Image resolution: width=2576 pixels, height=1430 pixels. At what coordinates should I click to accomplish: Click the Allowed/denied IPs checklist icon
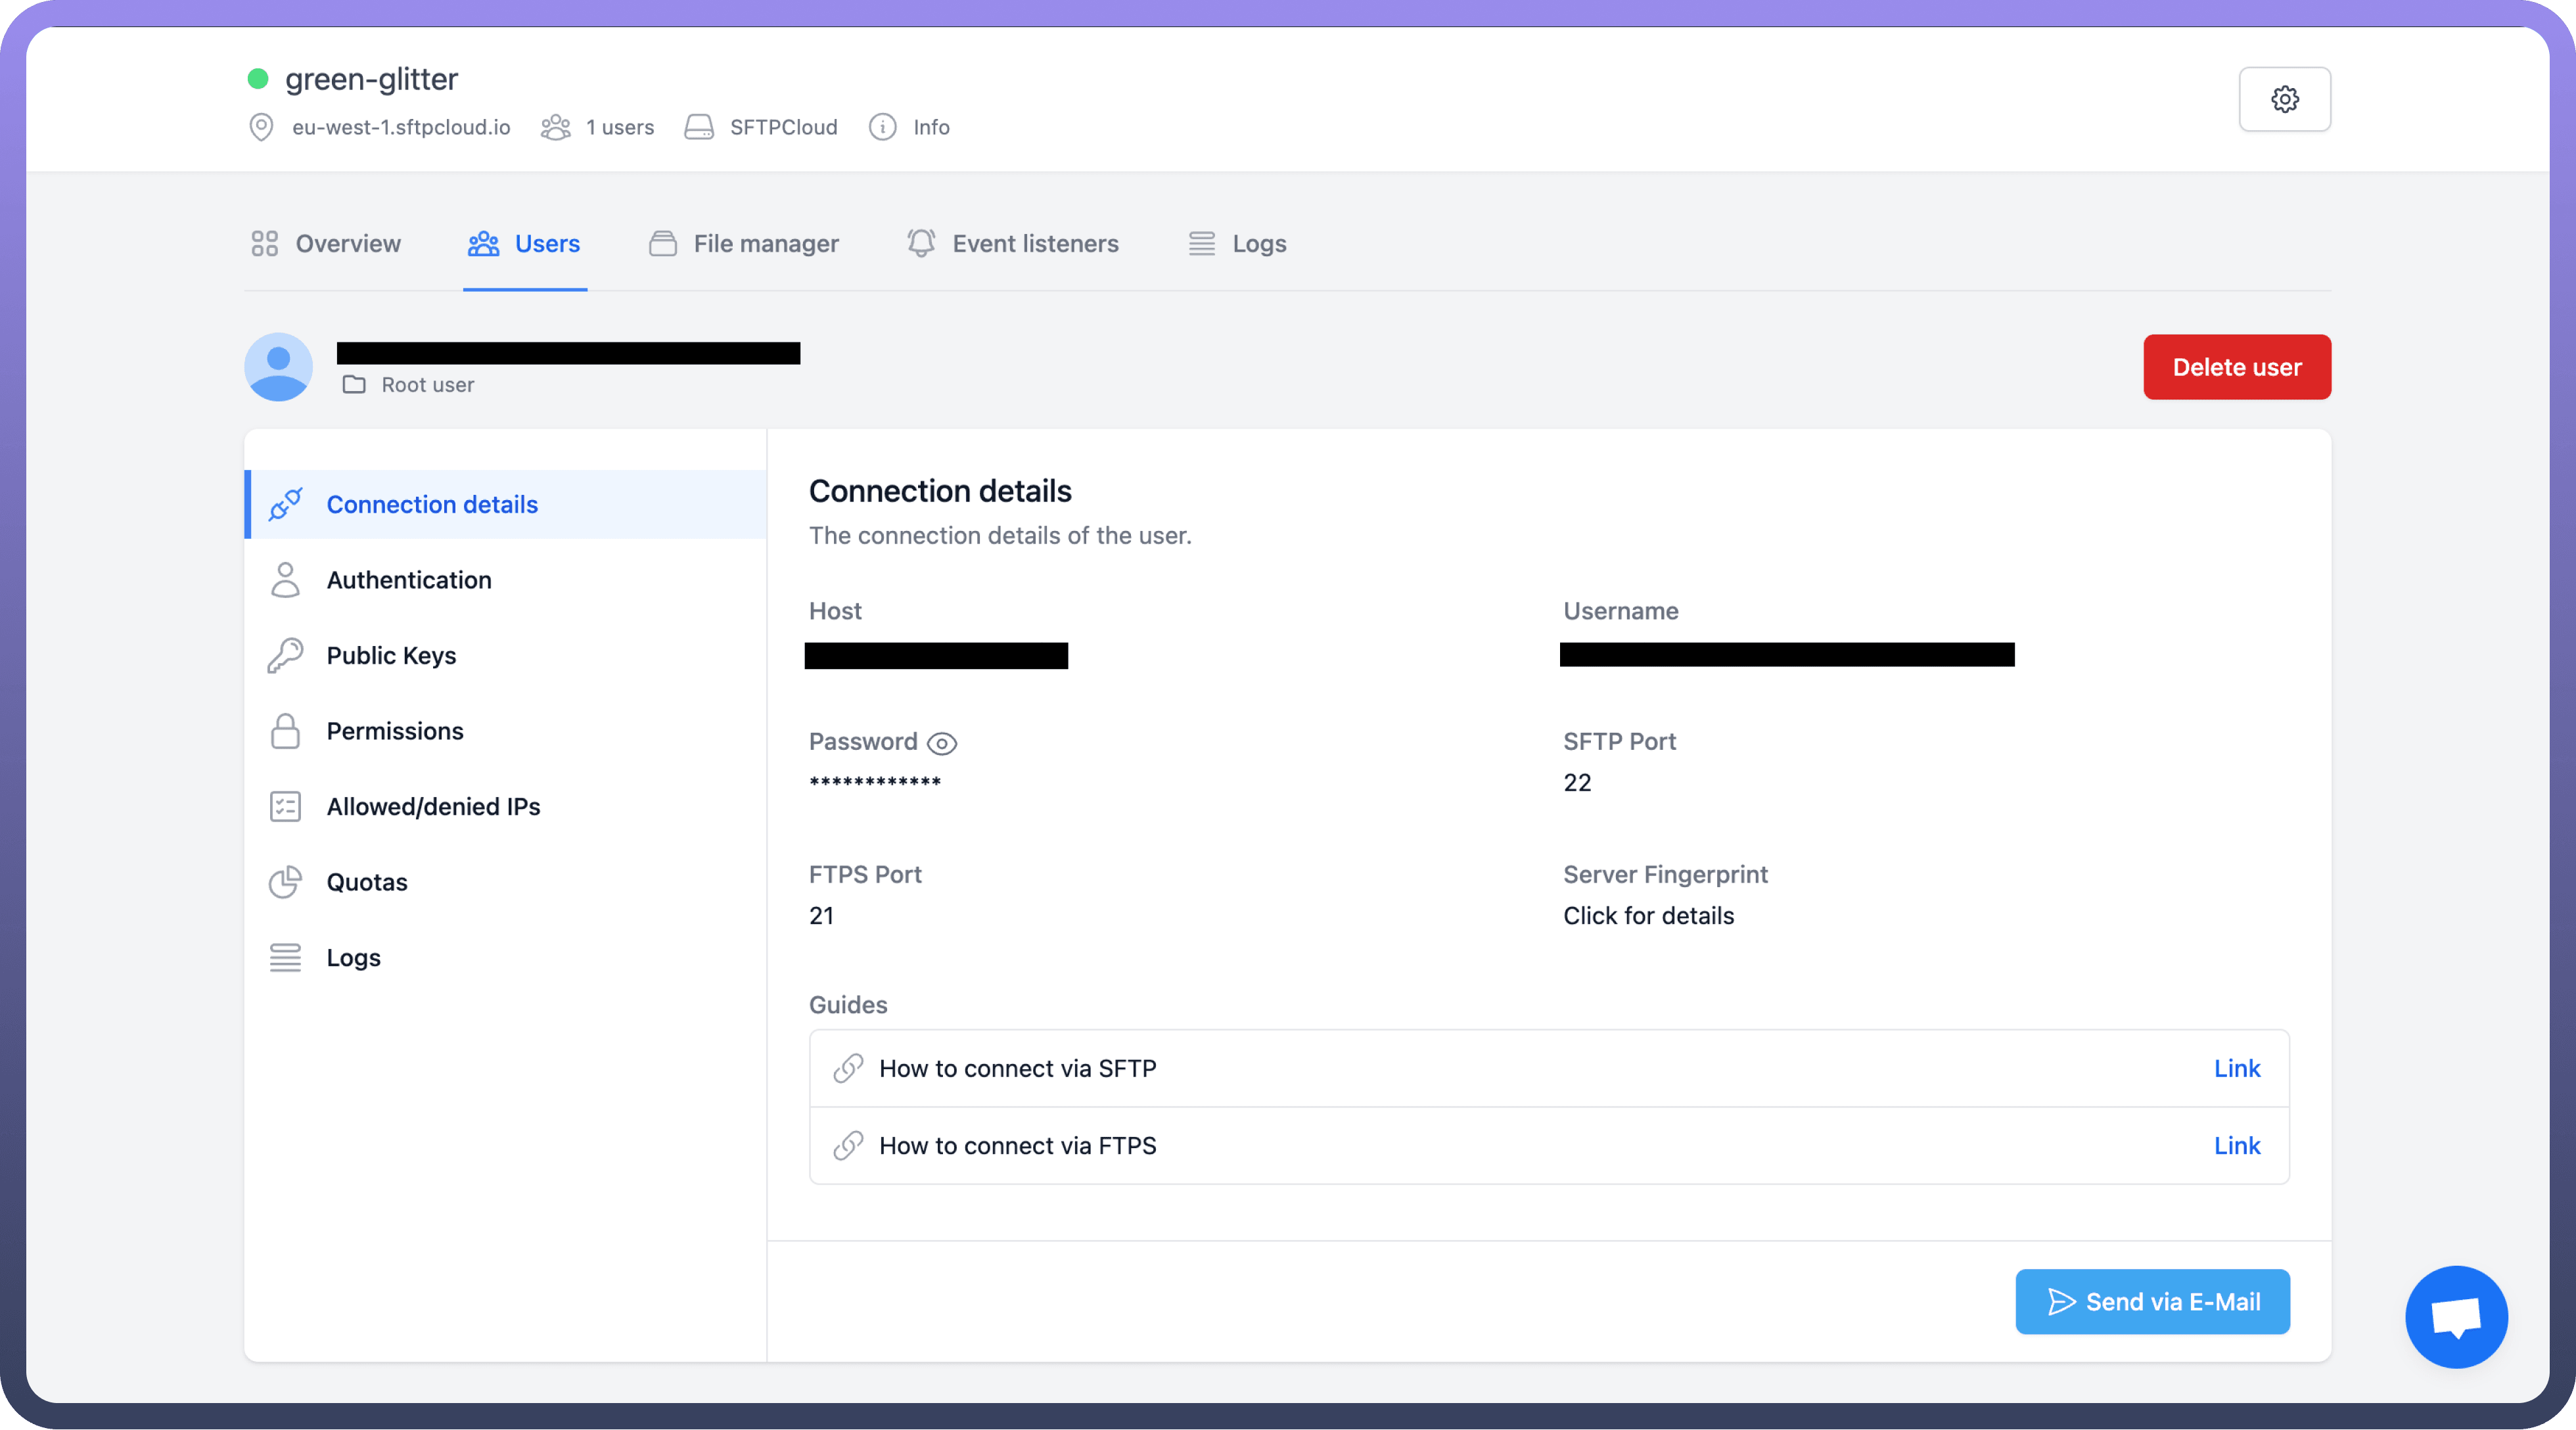coord(285,807)
